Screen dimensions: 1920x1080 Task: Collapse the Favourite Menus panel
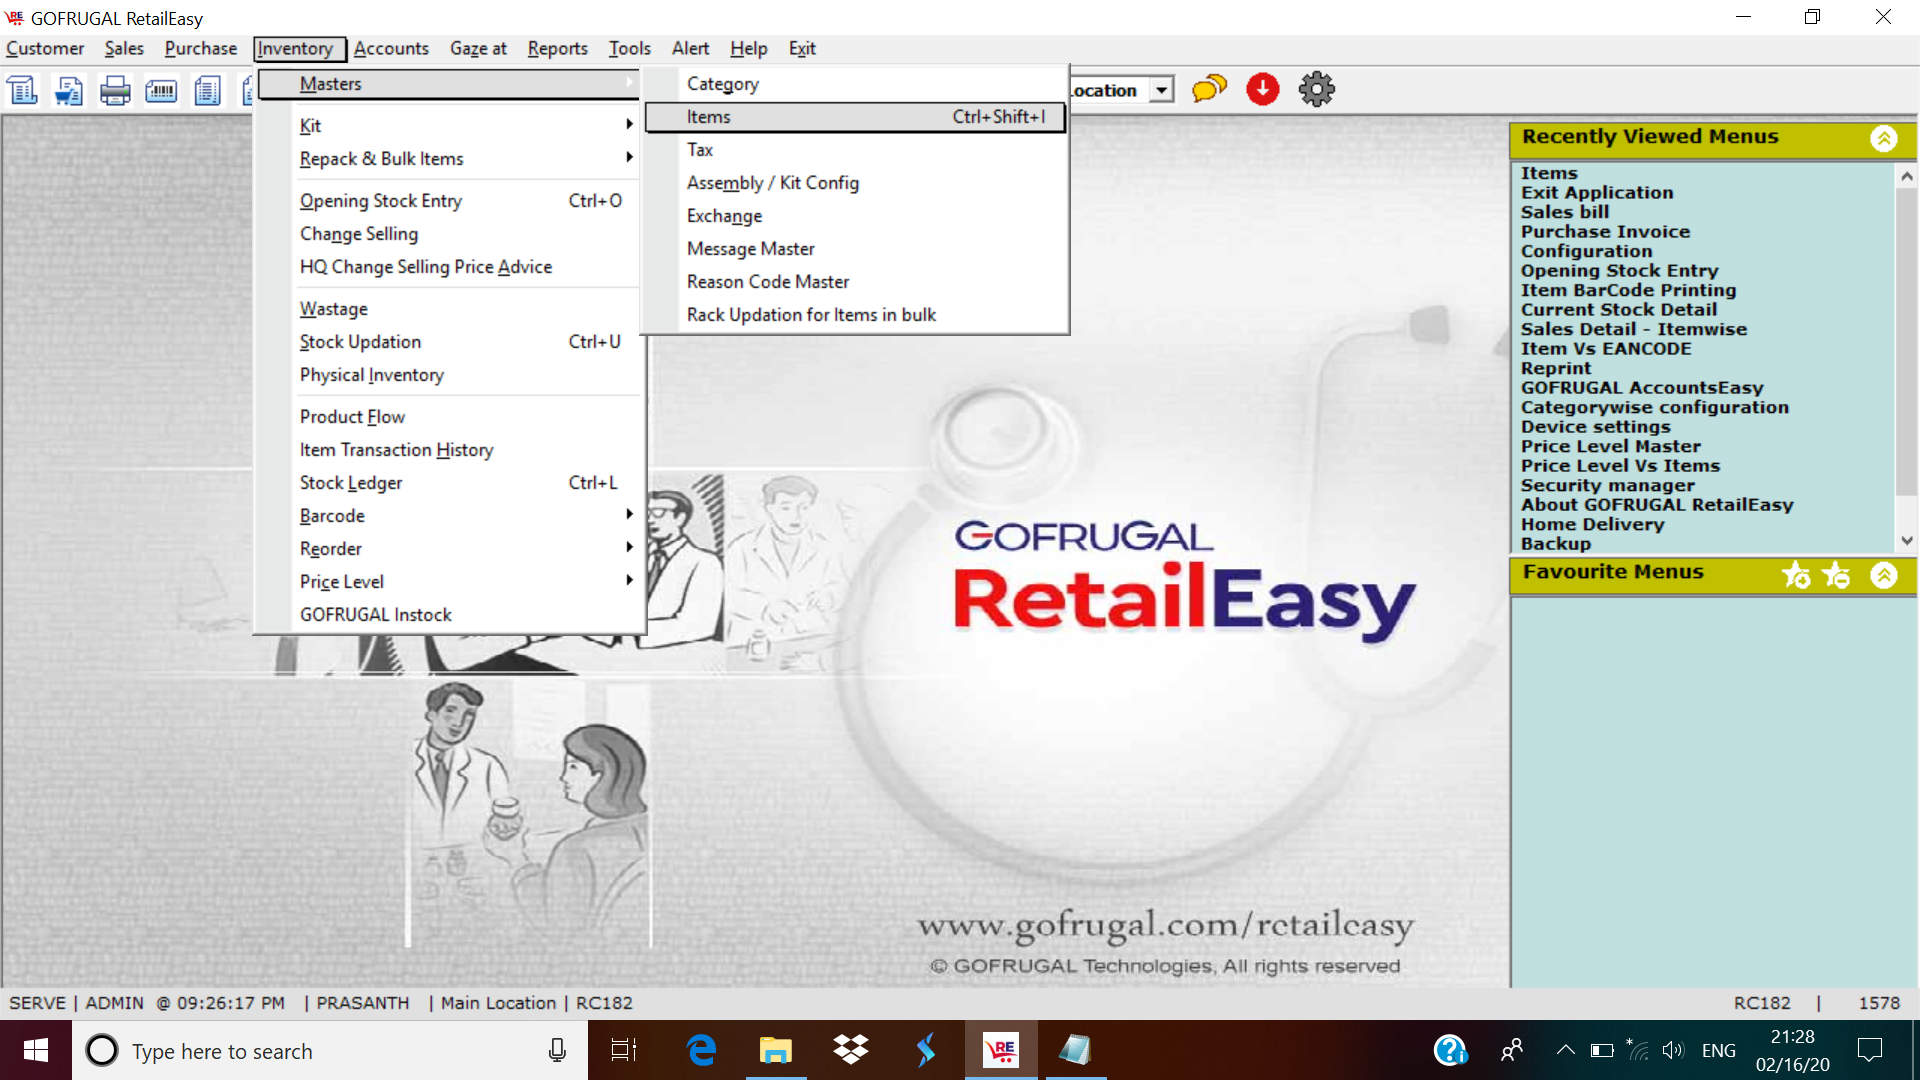pos(1884,575)
